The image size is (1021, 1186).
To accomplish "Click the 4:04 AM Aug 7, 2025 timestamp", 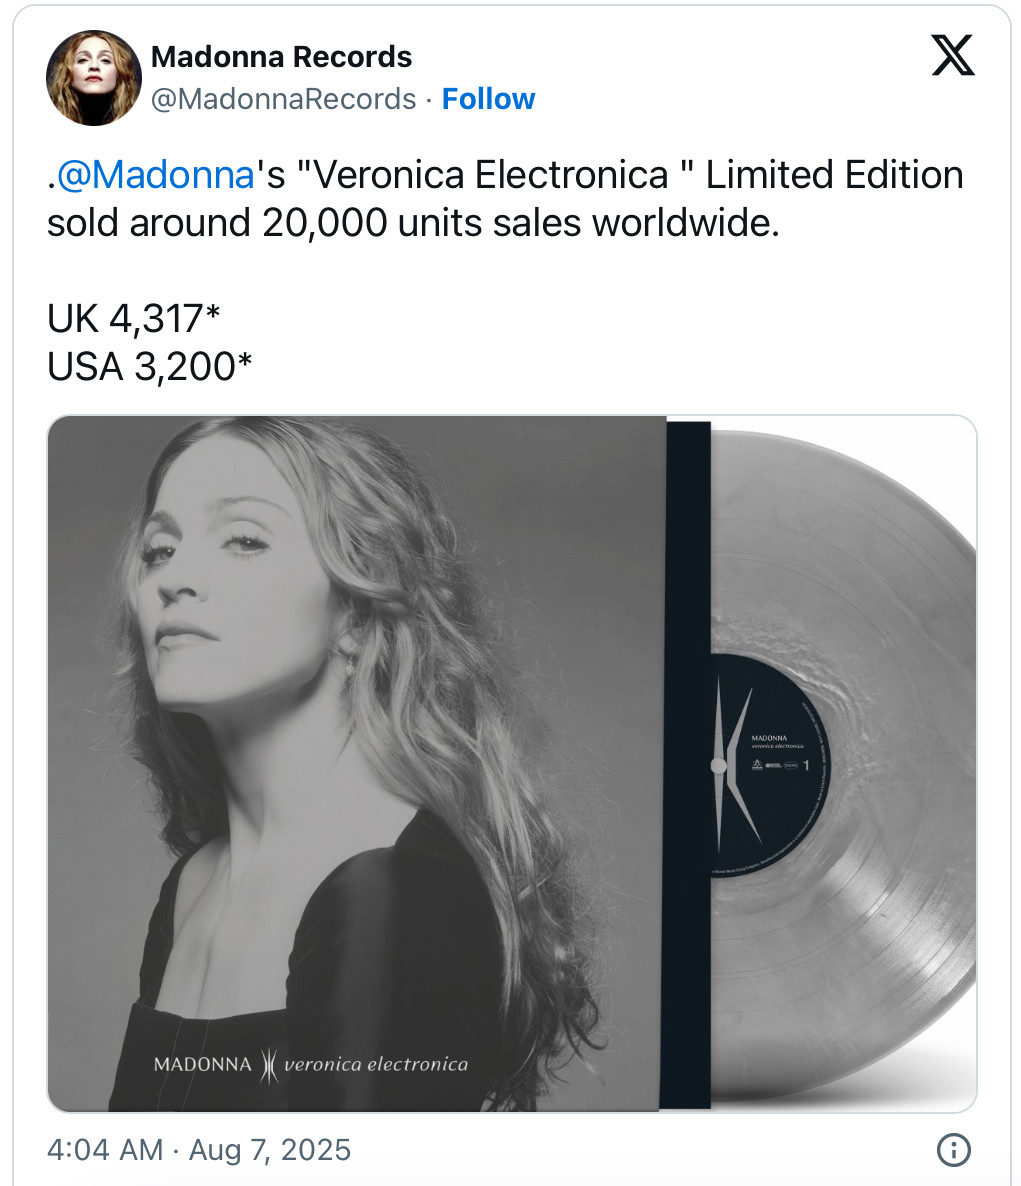I will click(199, 1149).
